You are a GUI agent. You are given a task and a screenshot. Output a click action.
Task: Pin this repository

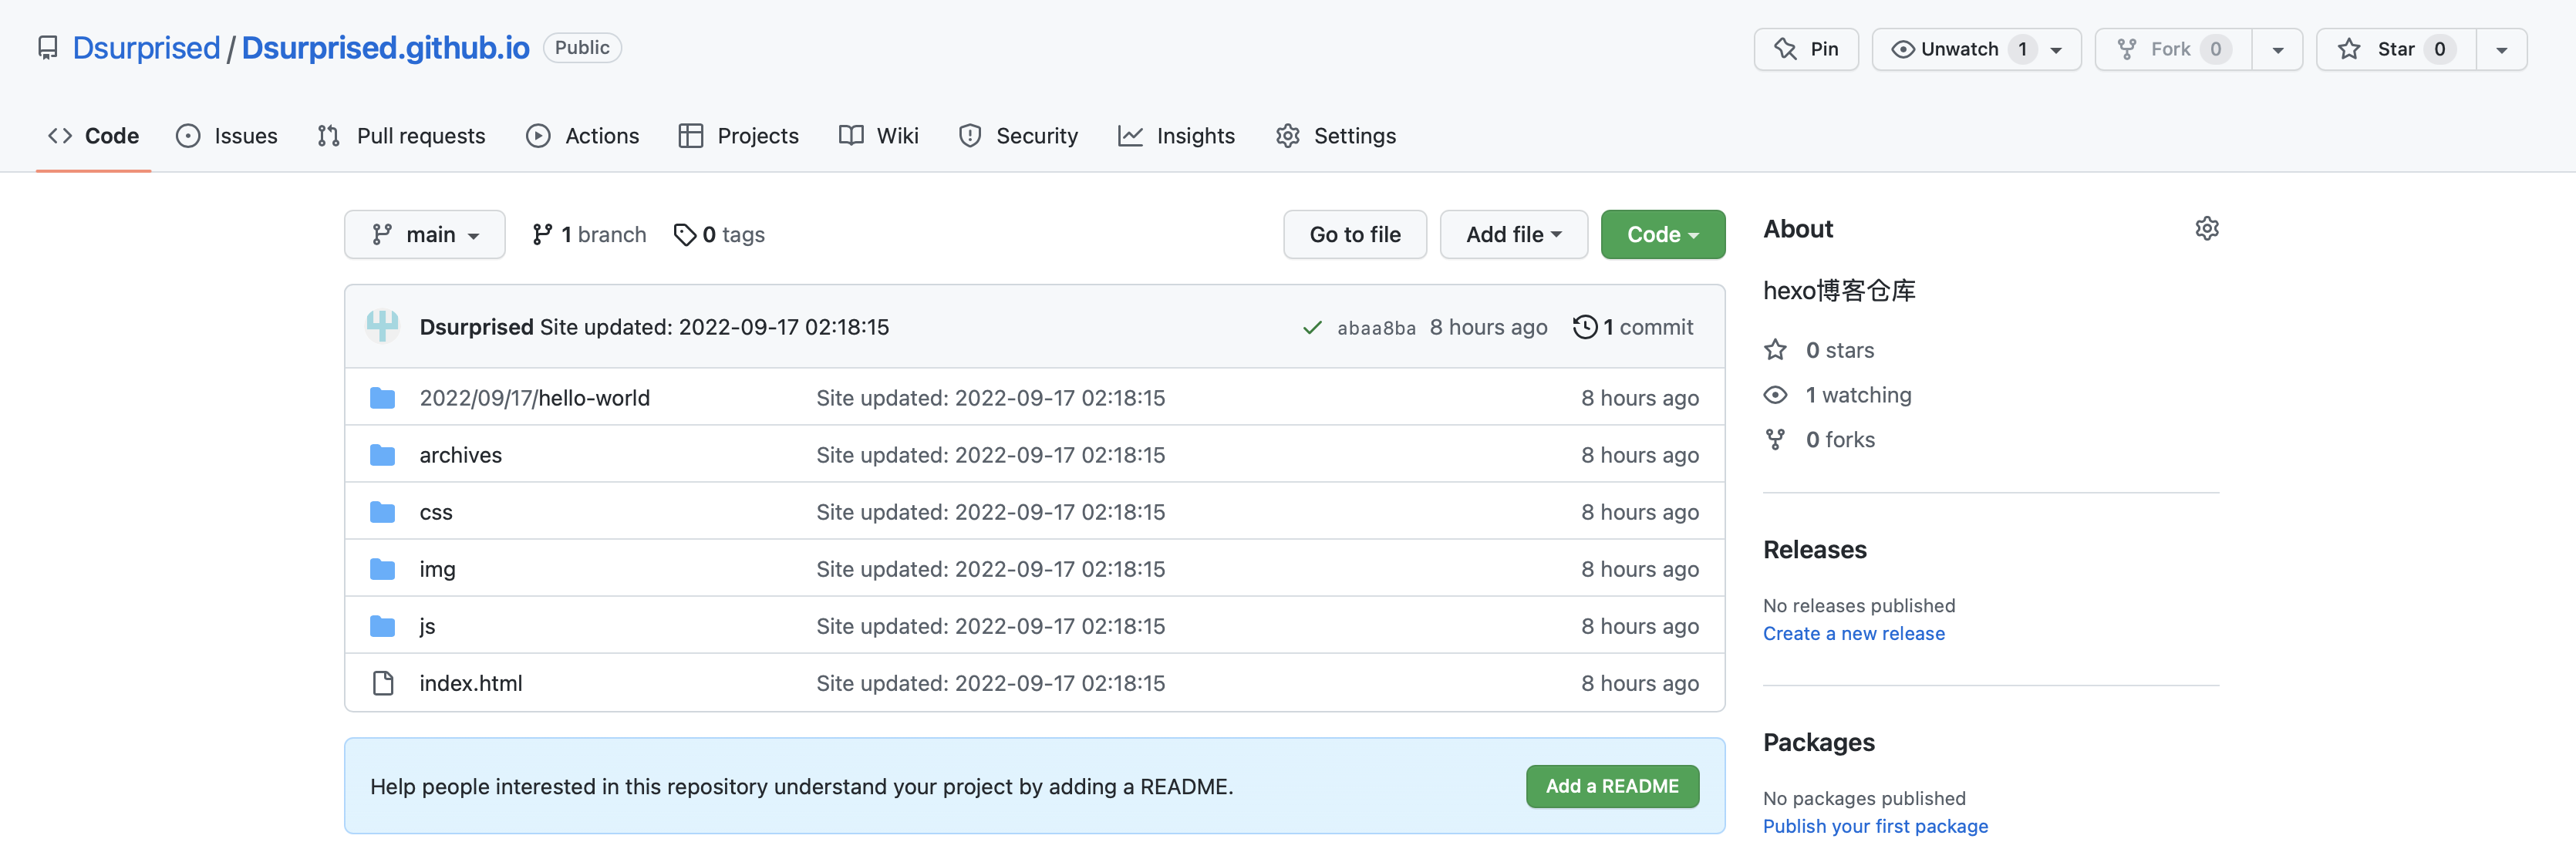tap(1806, 49)
